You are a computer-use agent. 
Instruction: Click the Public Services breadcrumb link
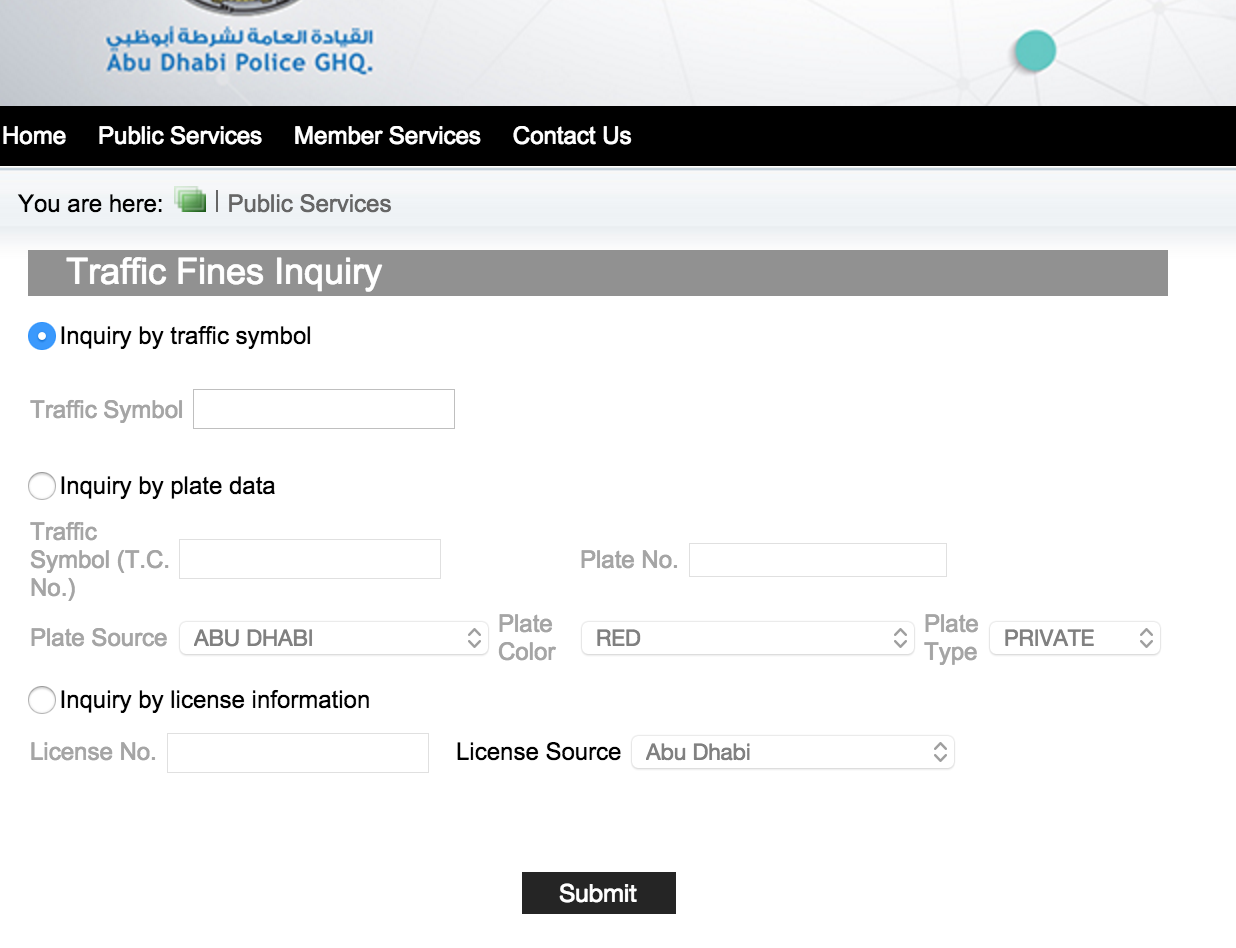pyautogui.click(x=308, y=203)
